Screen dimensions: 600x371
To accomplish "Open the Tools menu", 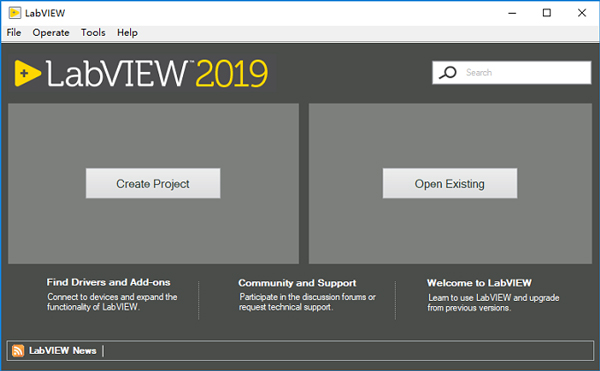I will pos(93,33).
